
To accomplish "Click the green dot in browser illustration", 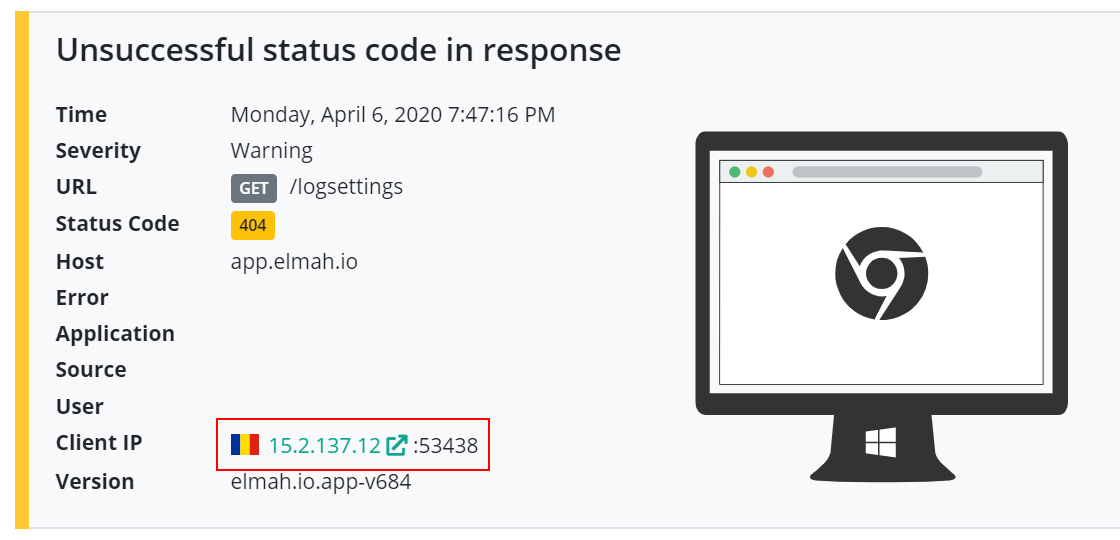I will (x=734, y=172).
